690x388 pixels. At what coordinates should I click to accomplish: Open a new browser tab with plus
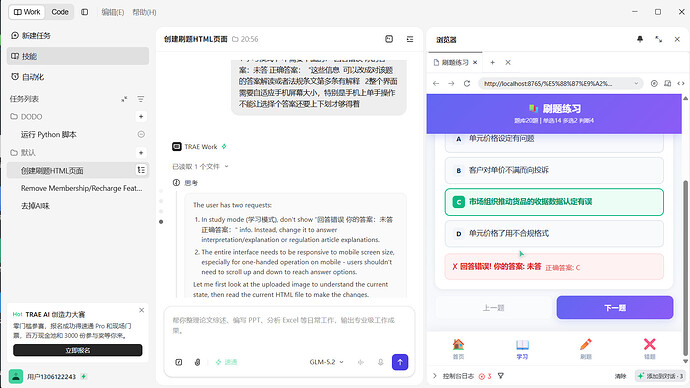[492, 62]
